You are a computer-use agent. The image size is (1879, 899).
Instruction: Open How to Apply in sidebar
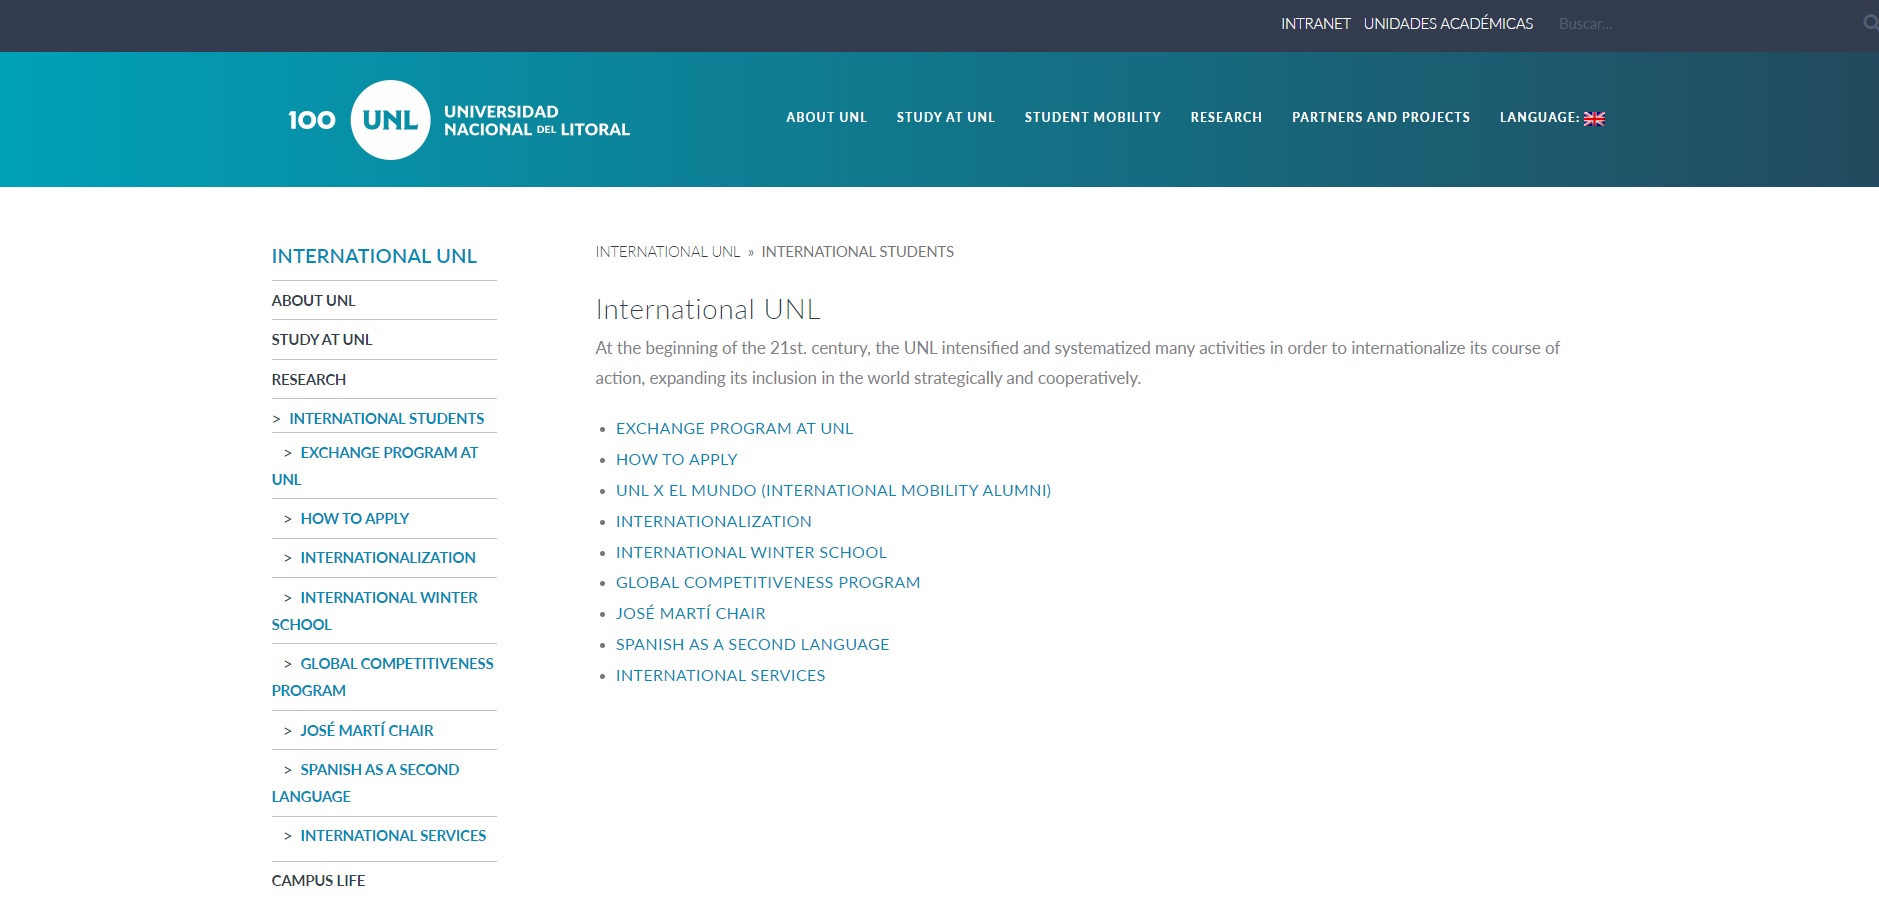(x=354, y=518)
